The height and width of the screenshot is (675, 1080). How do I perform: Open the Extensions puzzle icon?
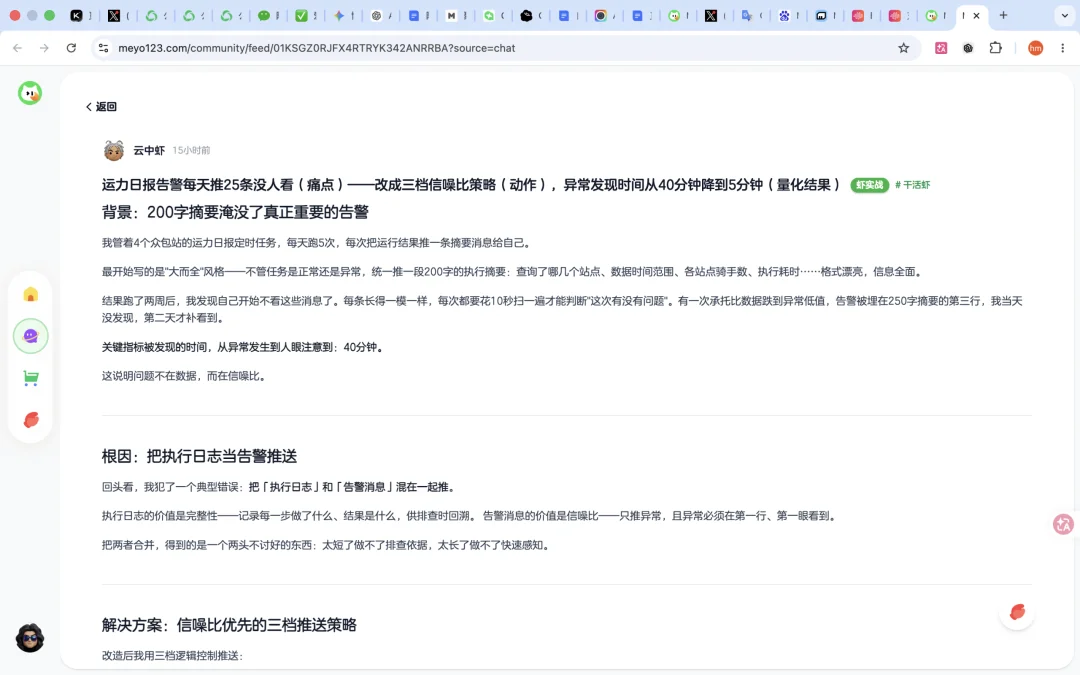995,48
